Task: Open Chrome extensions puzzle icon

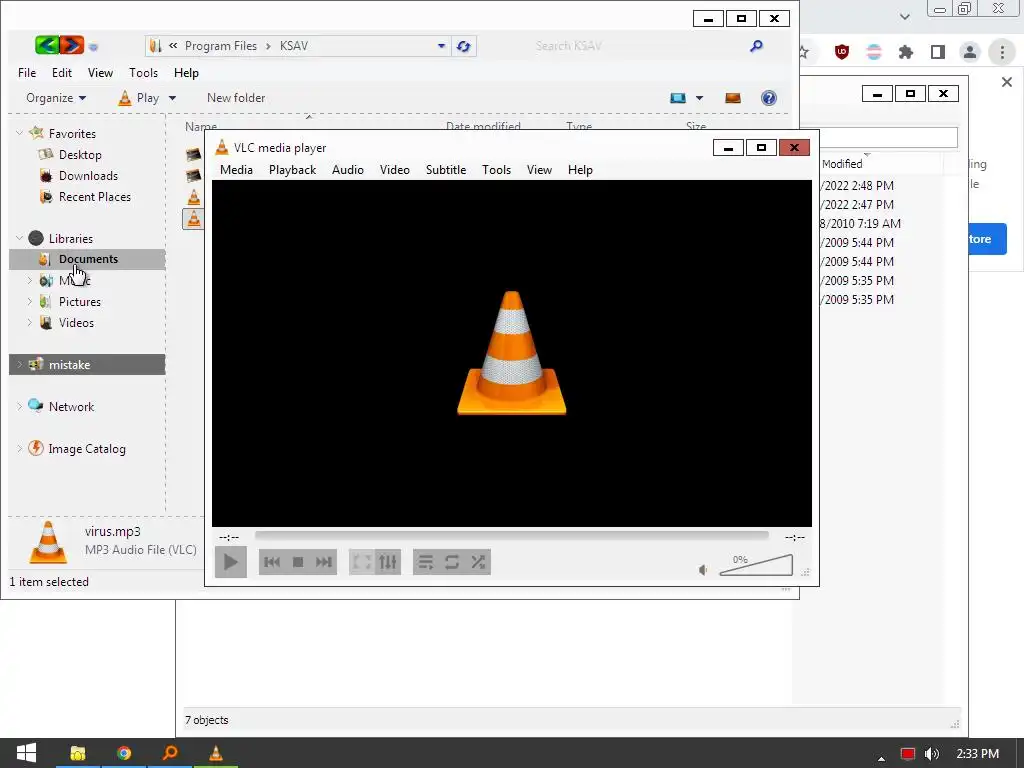Action: tap(906, 52)
